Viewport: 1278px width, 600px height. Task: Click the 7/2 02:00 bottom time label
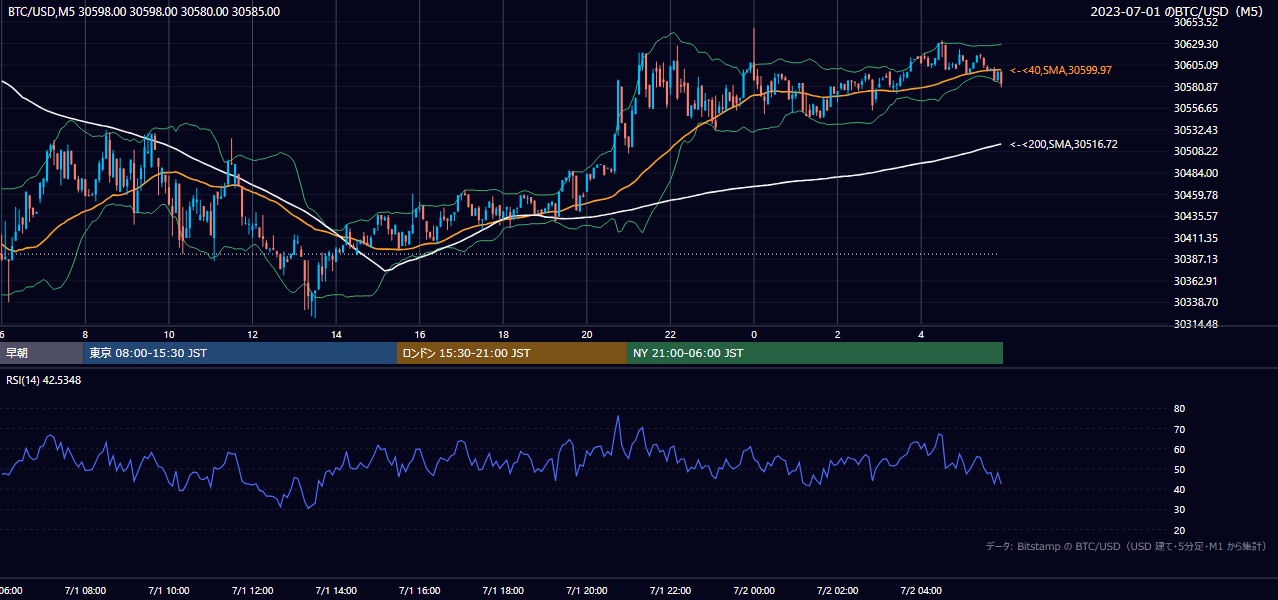pos(837,591)
